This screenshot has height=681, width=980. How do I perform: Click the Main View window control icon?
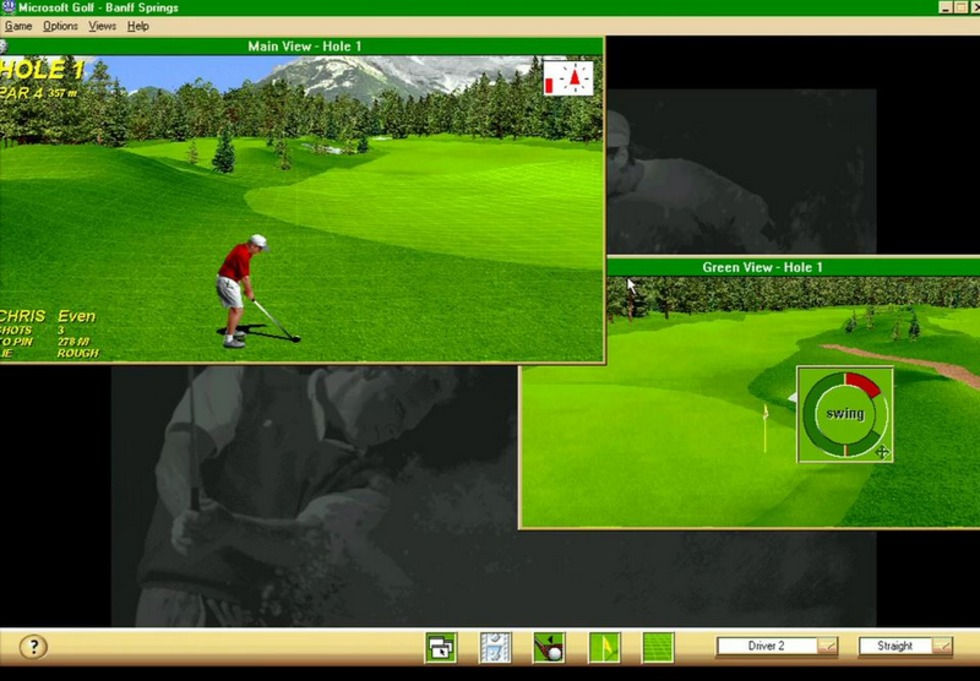point(3,46)
